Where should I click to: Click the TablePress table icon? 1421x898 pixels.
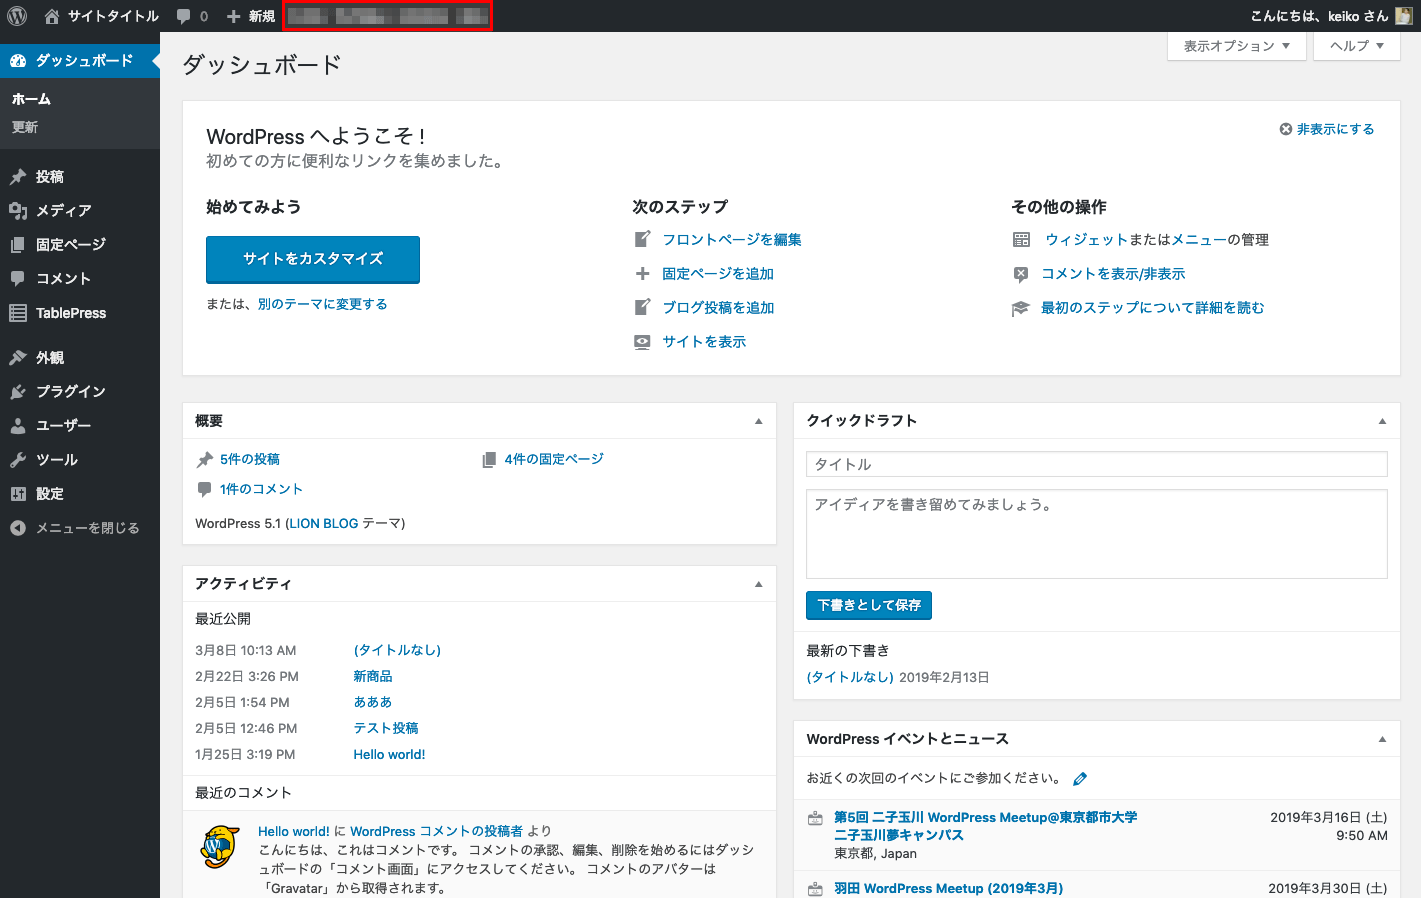click(x=18, y=313)
